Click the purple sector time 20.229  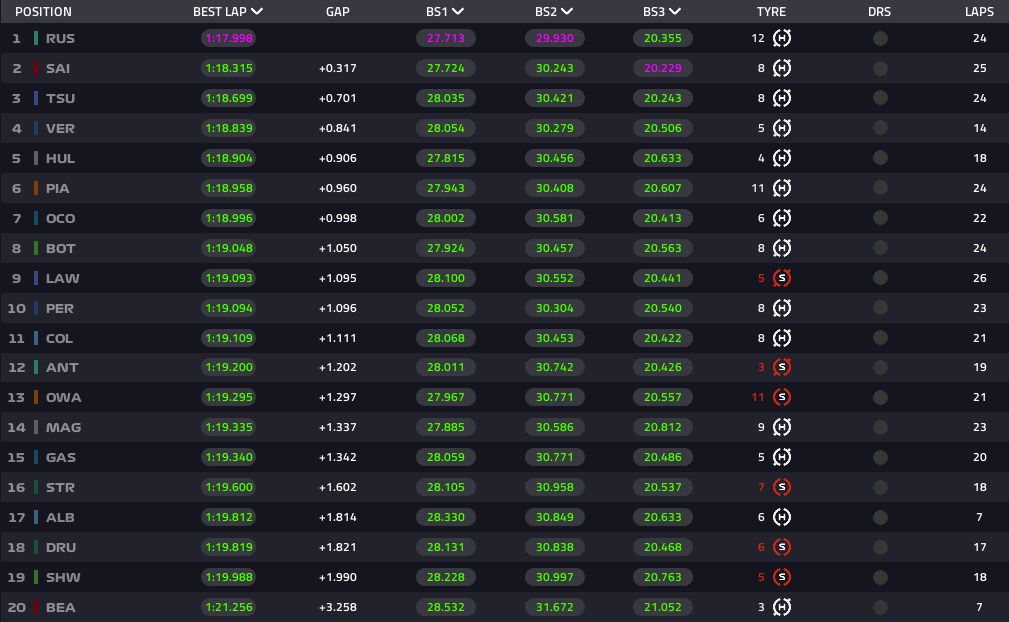pyautogui.click(x=662, y=68)
